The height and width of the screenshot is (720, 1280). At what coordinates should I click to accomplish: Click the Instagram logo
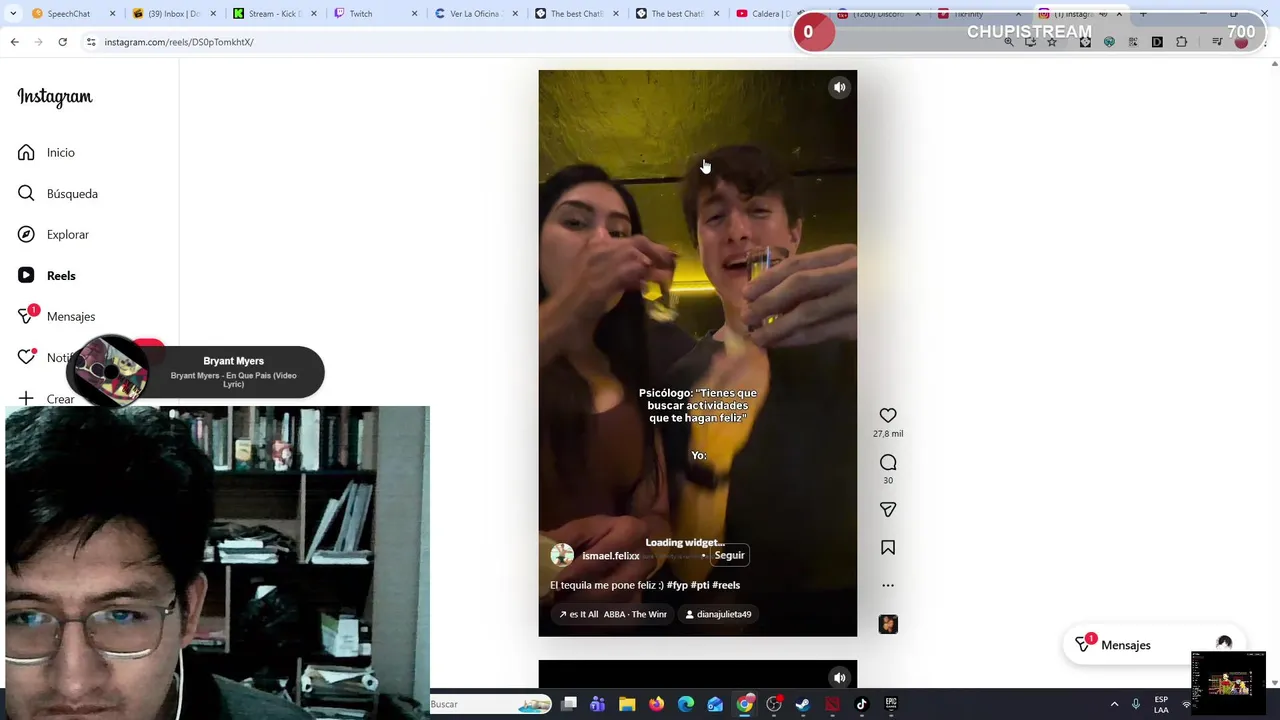point(55,97)
